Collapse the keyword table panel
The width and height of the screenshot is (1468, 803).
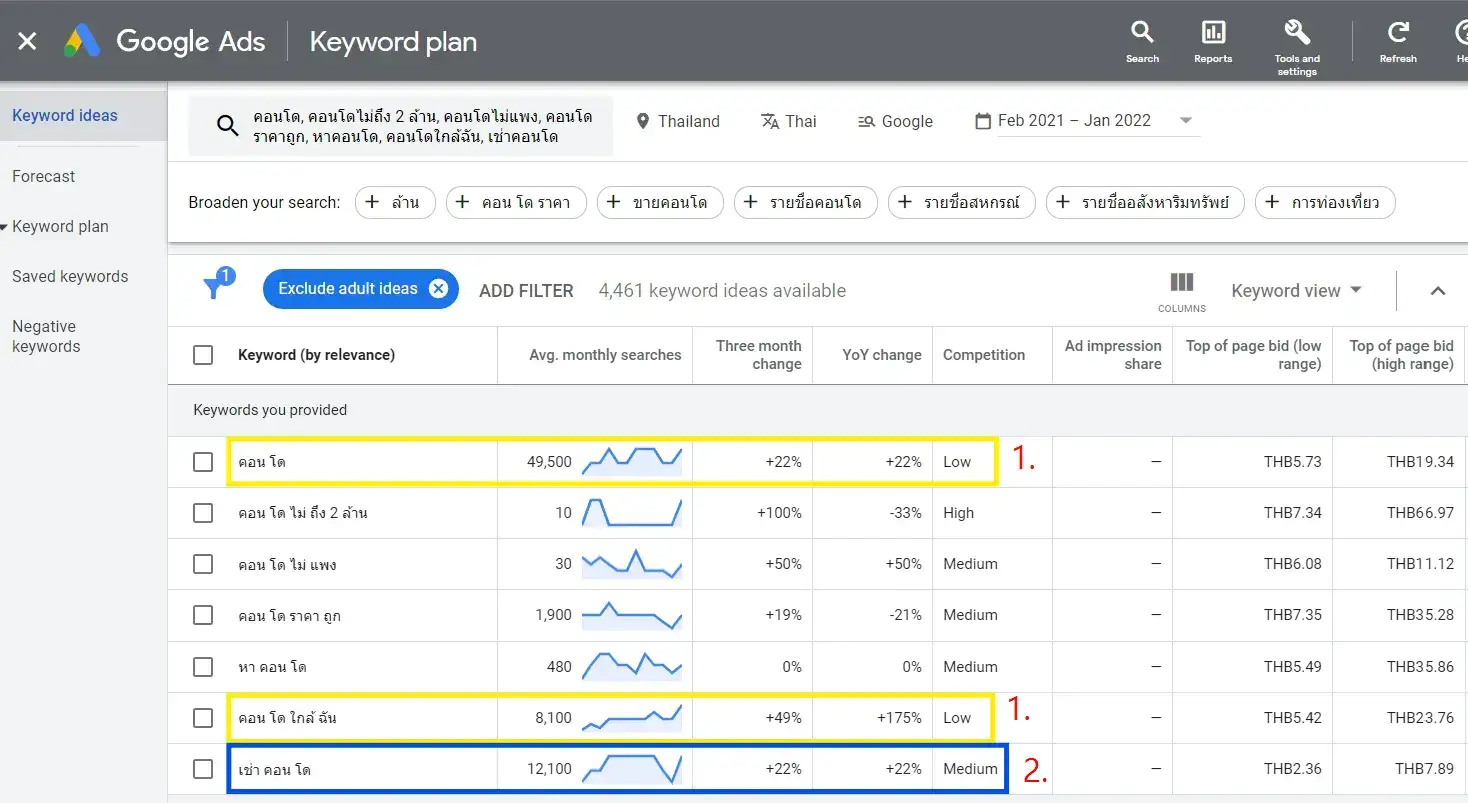[x=1437, y=290]
